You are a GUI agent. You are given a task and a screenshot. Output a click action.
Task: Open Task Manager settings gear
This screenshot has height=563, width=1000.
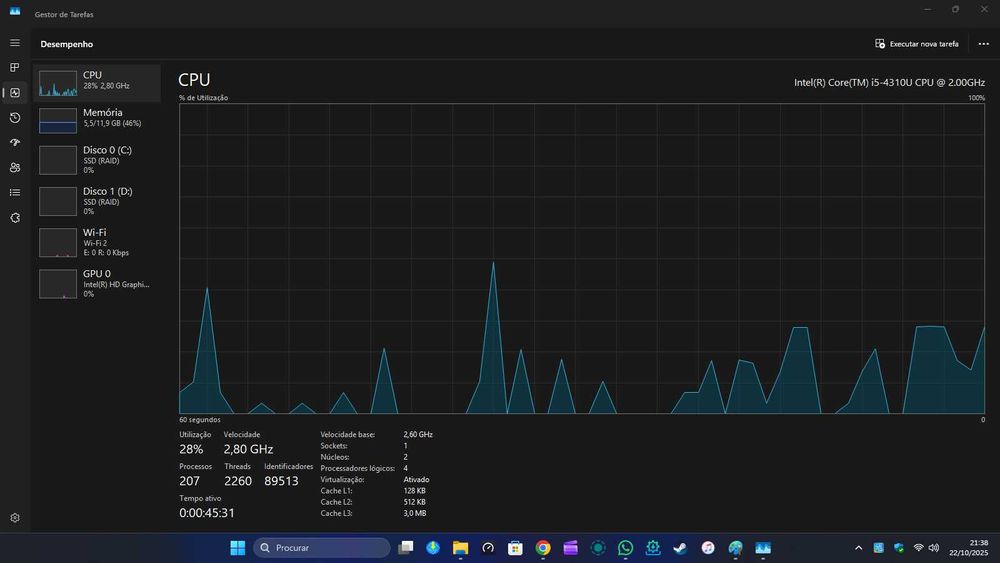pyautogui.click(x=15, y=518)
